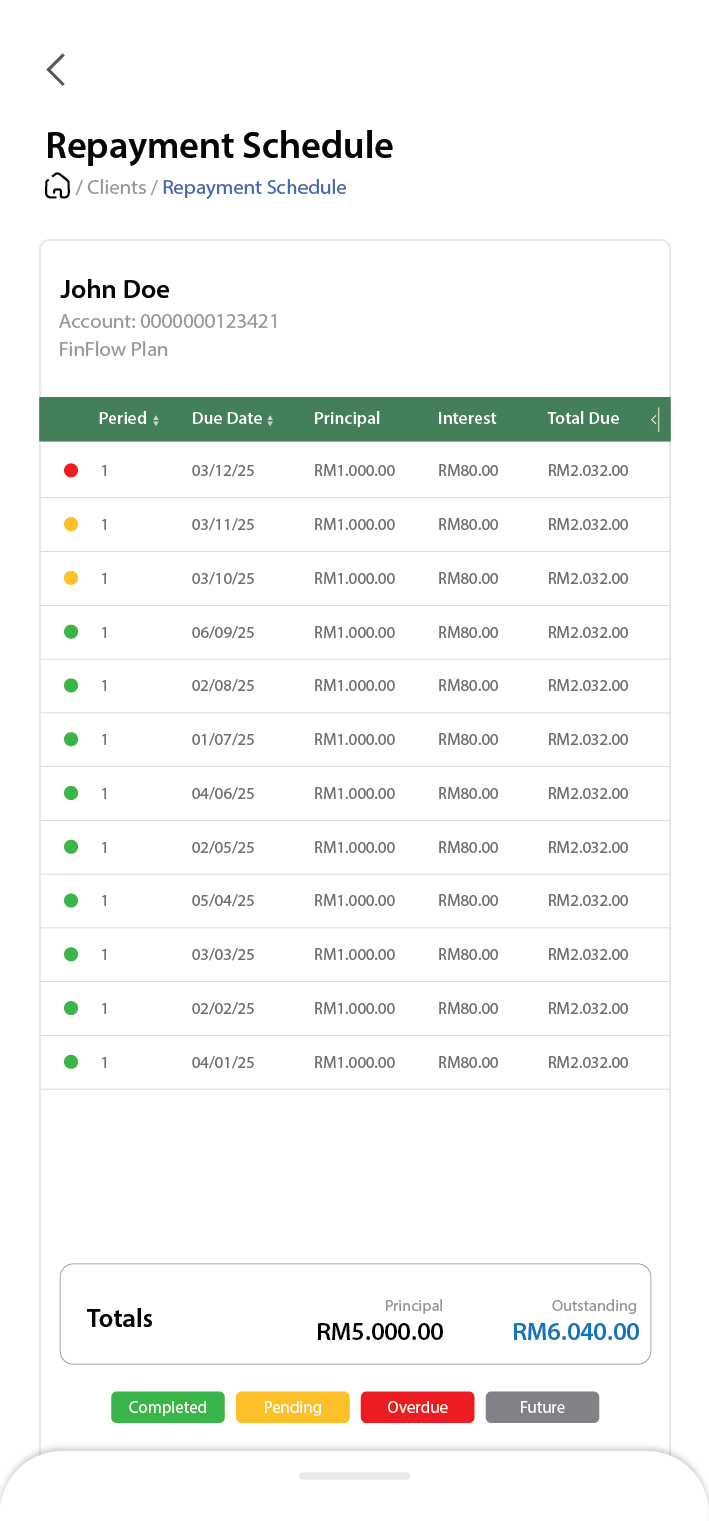Select the grey Future status swatch

[542, 1407]
